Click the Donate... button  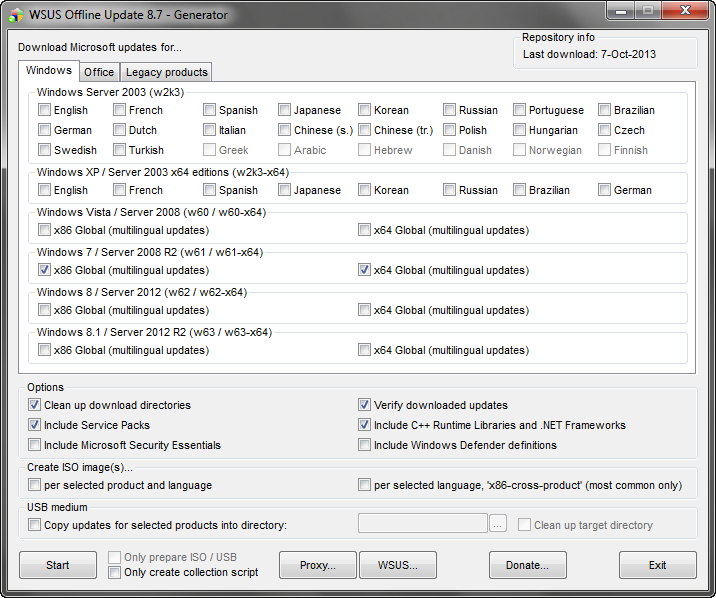click(x=527, y=565)
